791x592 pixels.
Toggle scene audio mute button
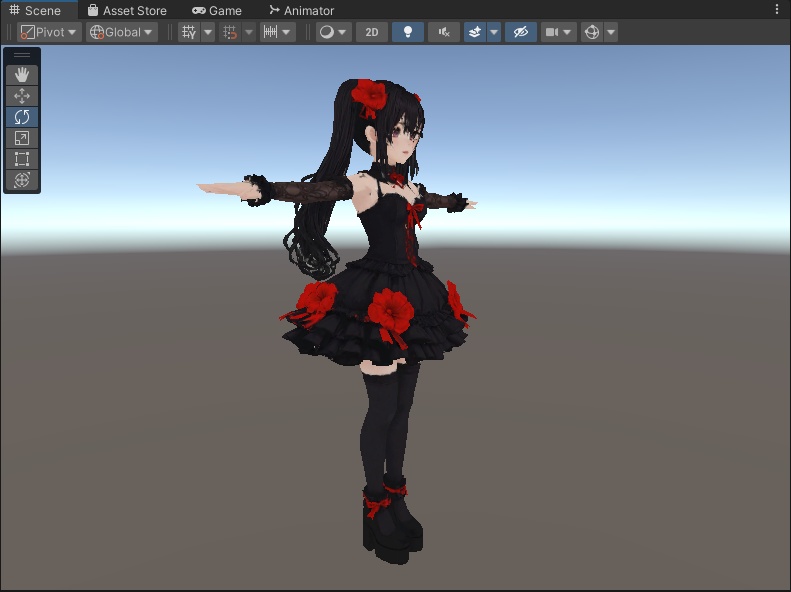(444, 32)
